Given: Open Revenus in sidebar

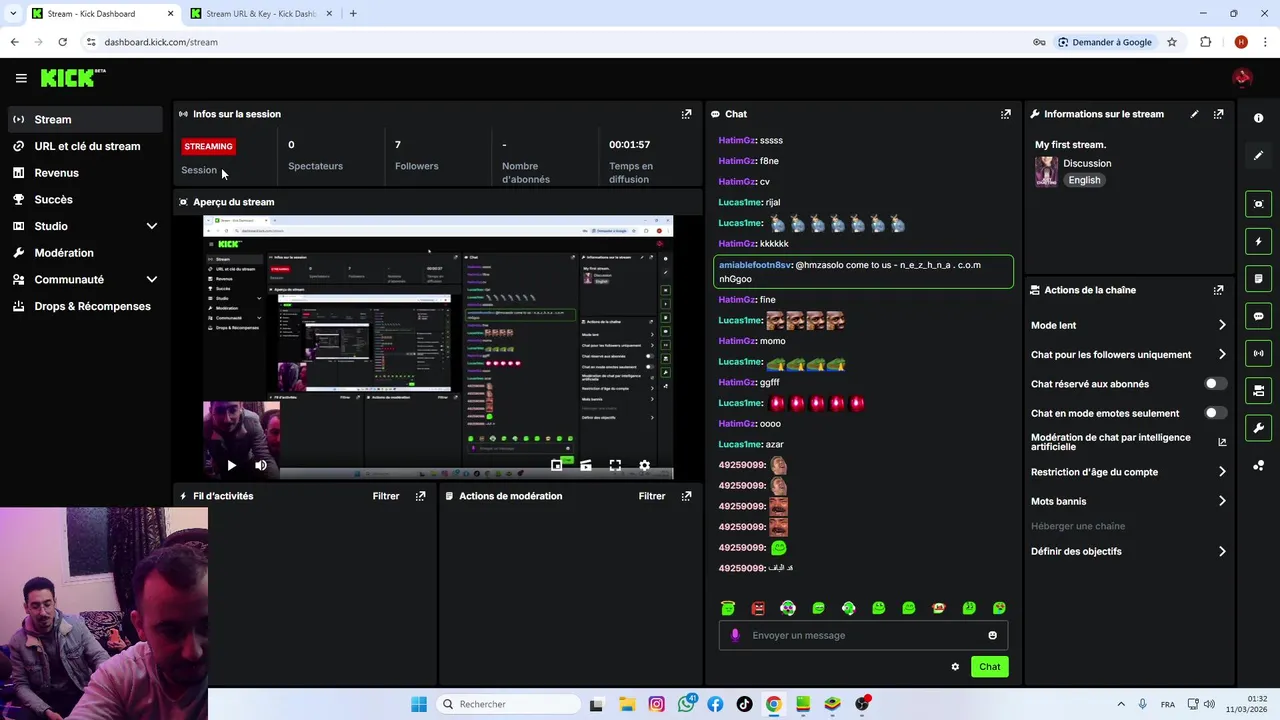Looking at the screenshot, I should tap(85, 173).
